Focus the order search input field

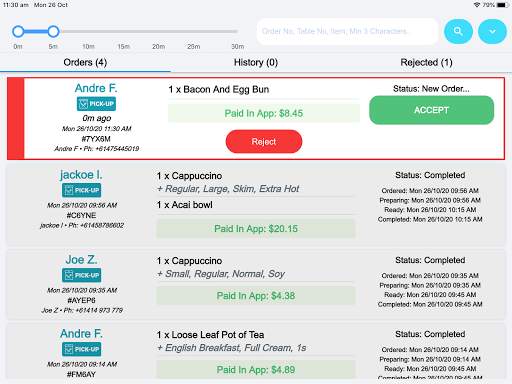(347, 31)
